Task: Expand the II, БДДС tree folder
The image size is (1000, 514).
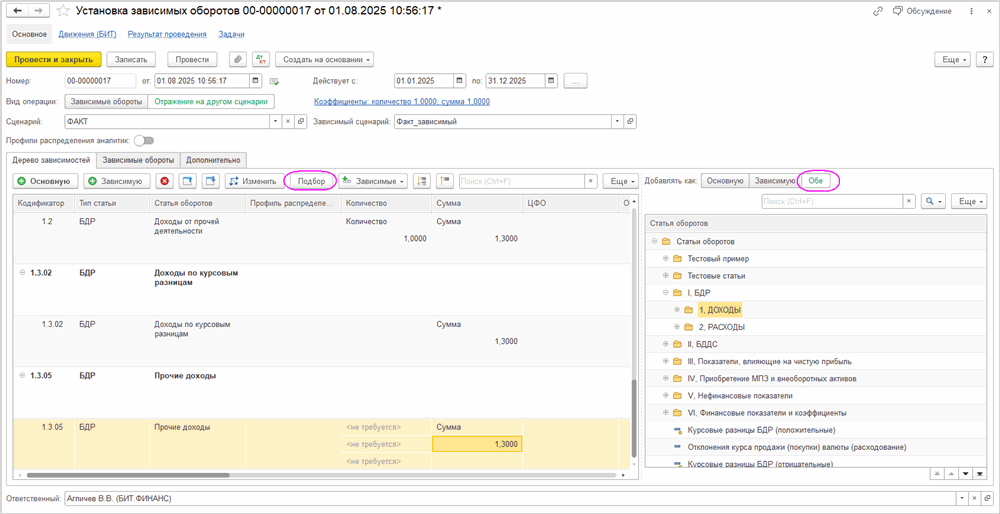Action: click(x=666, y=344)
